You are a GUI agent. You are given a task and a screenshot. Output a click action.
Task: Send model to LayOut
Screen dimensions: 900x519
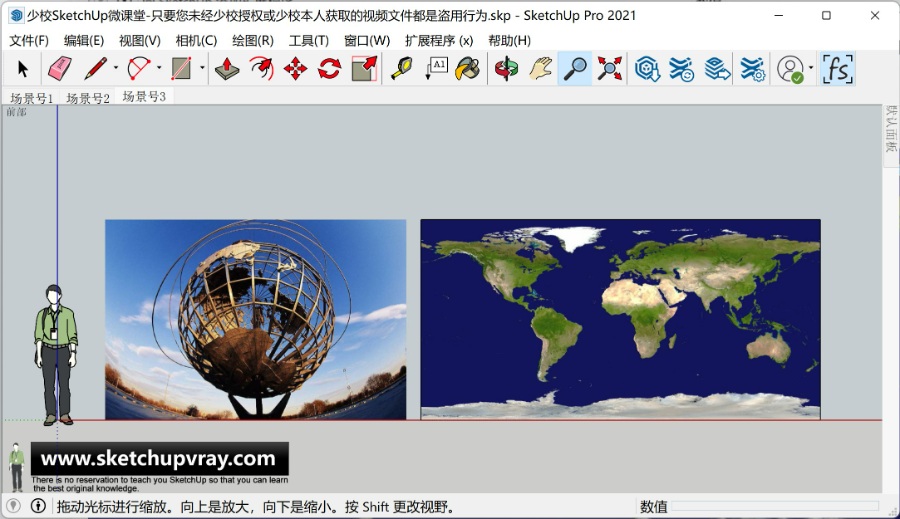[x=717, y=69]
